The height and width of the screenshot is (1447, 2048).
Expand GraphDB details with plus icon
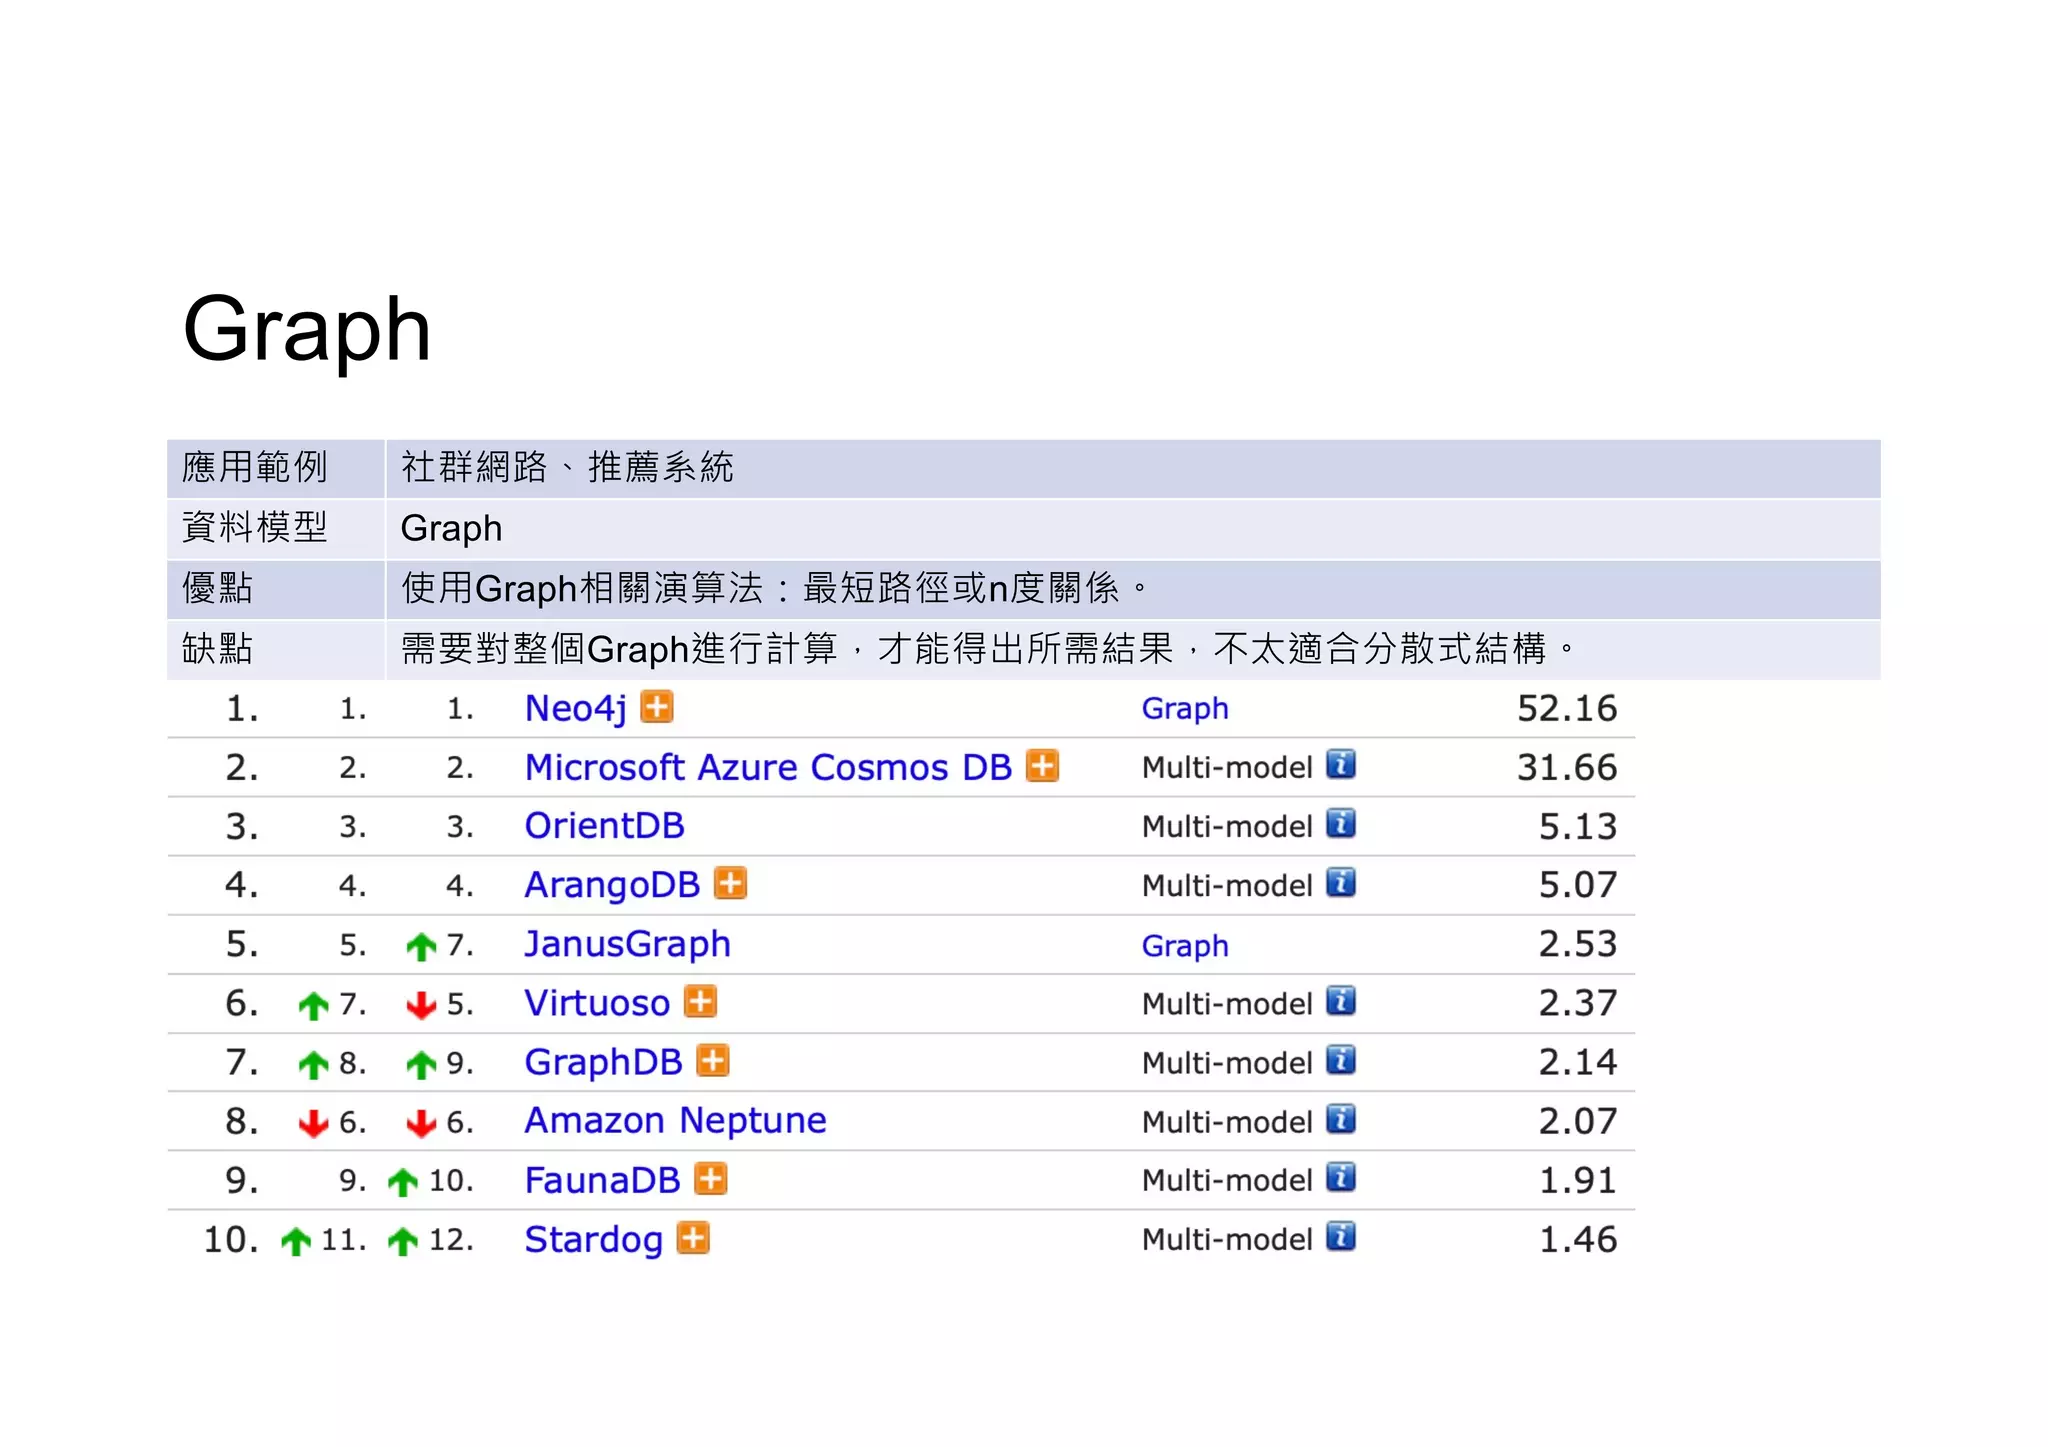click(712, 1060)
